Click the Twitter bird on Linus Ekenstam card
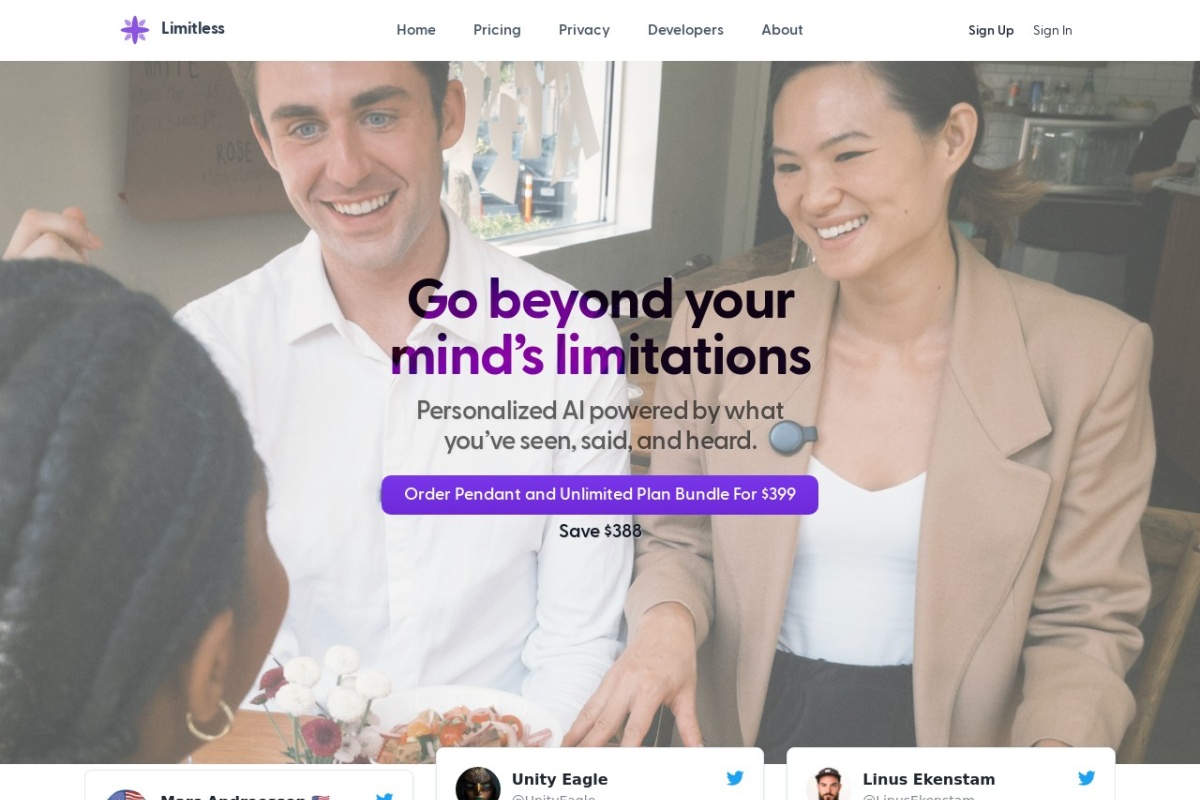 click(1086, 778)
